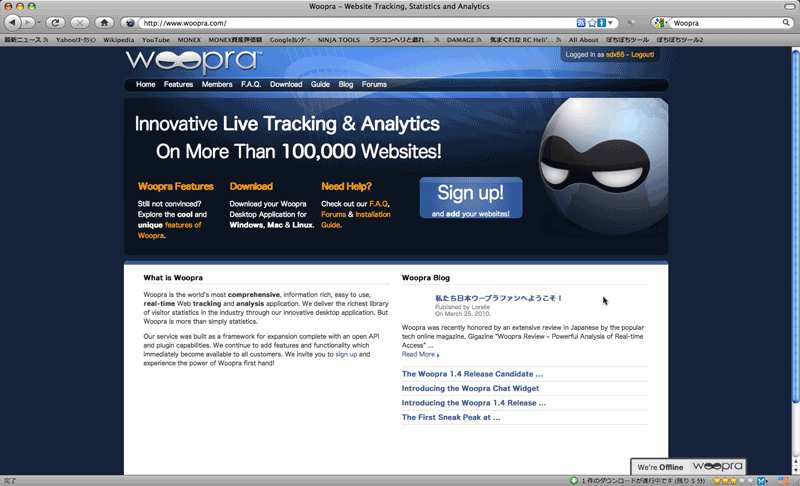800x486 pixels.
Task: Click the scrollbar up arrow
Action: tap(795, 462)
